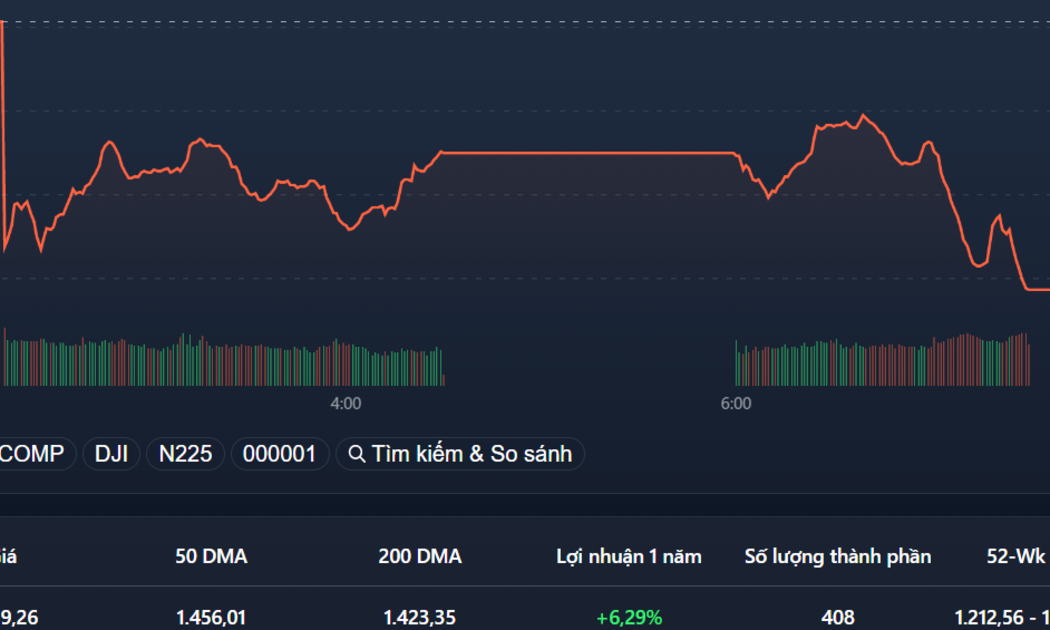Click the 408 component count value
The image size is (1050, 630).
(838, 617)
